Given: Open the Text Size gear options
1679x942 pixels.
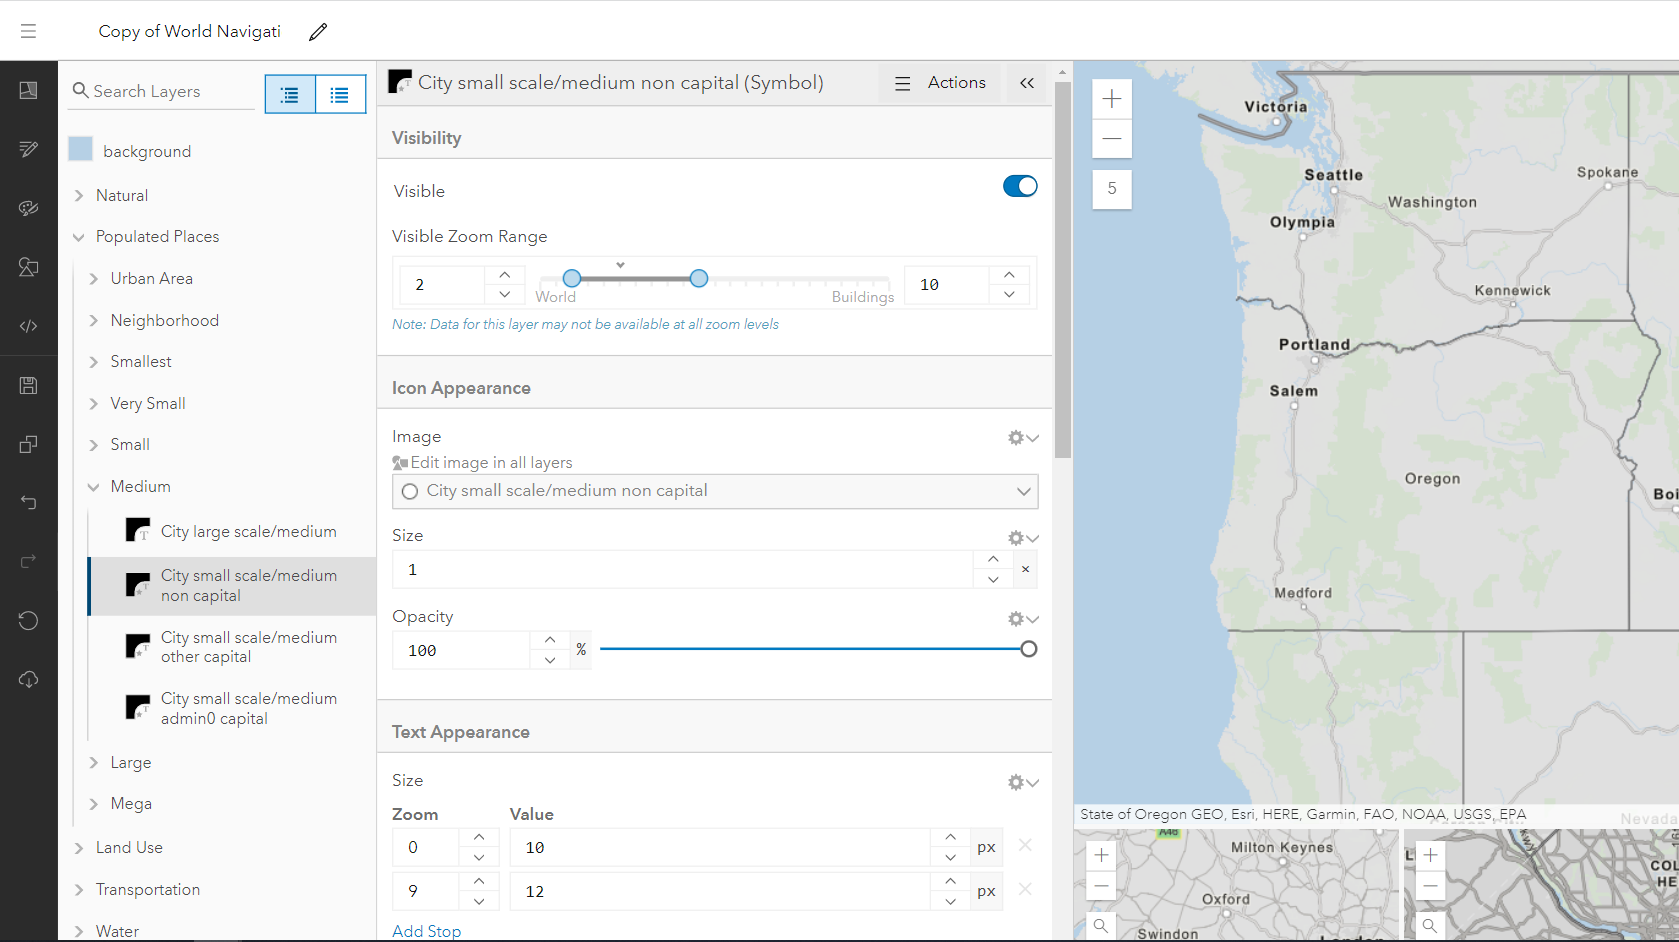Looking at the screenshot, I should [1023, 782].
